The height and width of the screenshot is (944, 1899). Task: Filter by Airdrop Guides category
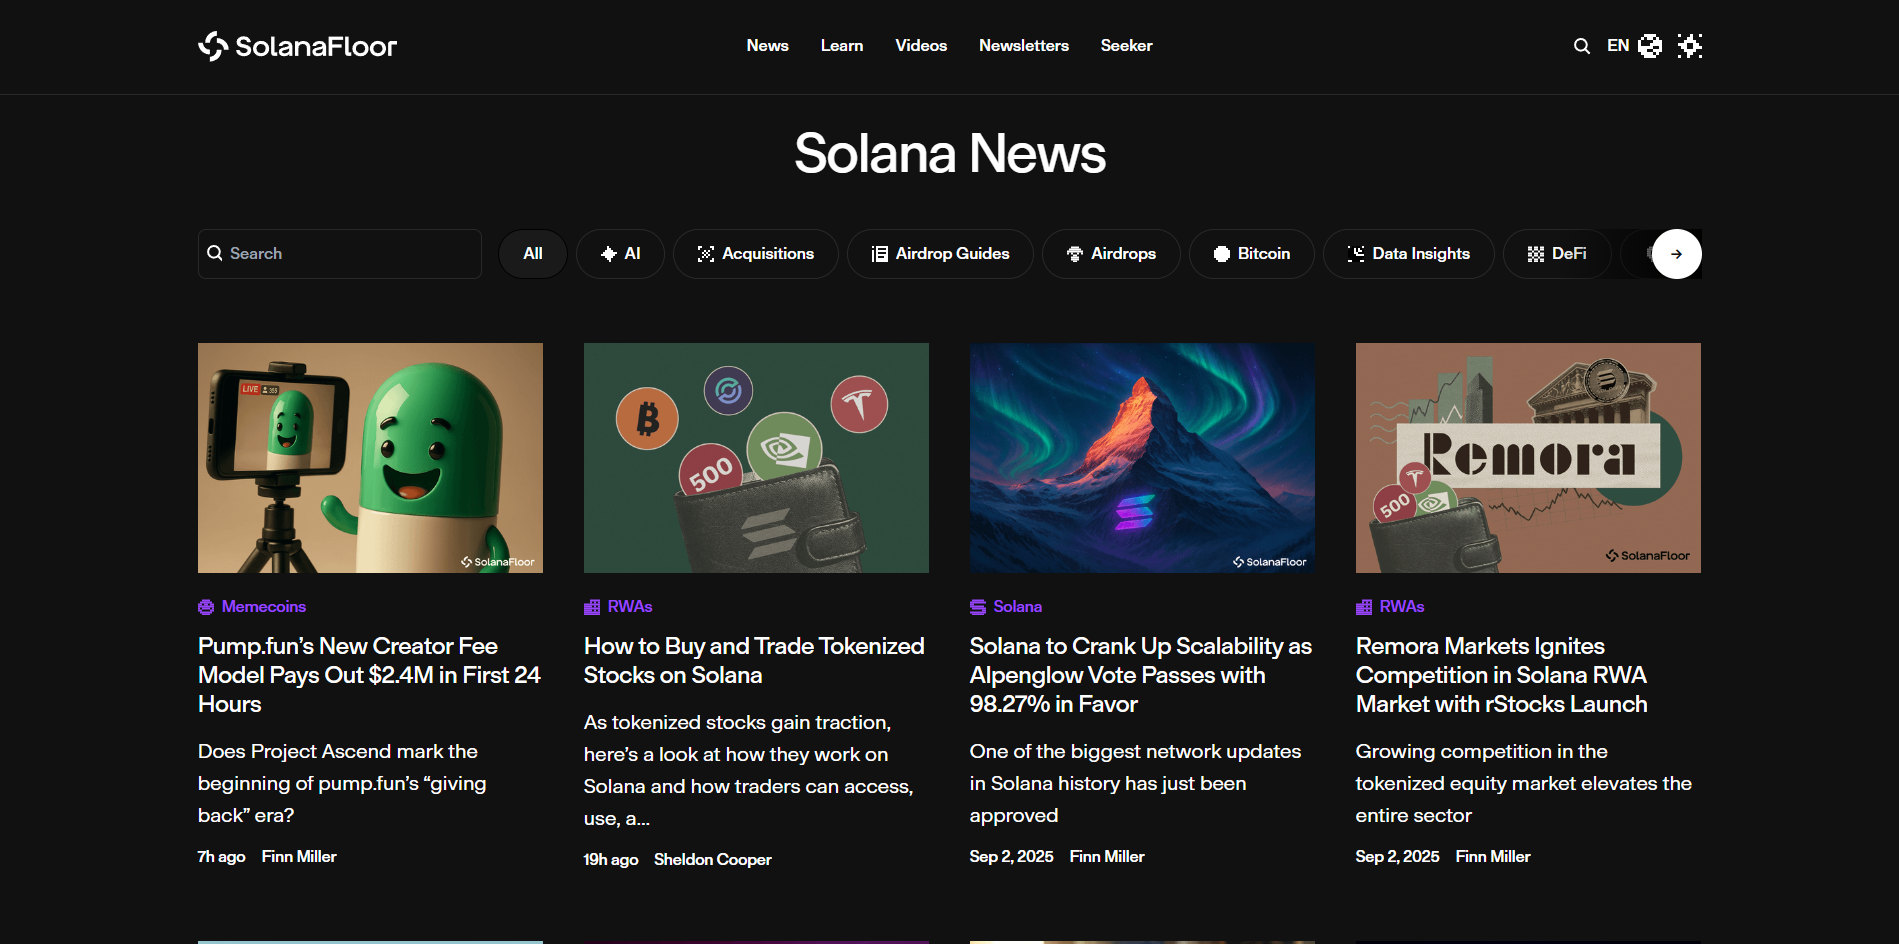coord(940,254)
